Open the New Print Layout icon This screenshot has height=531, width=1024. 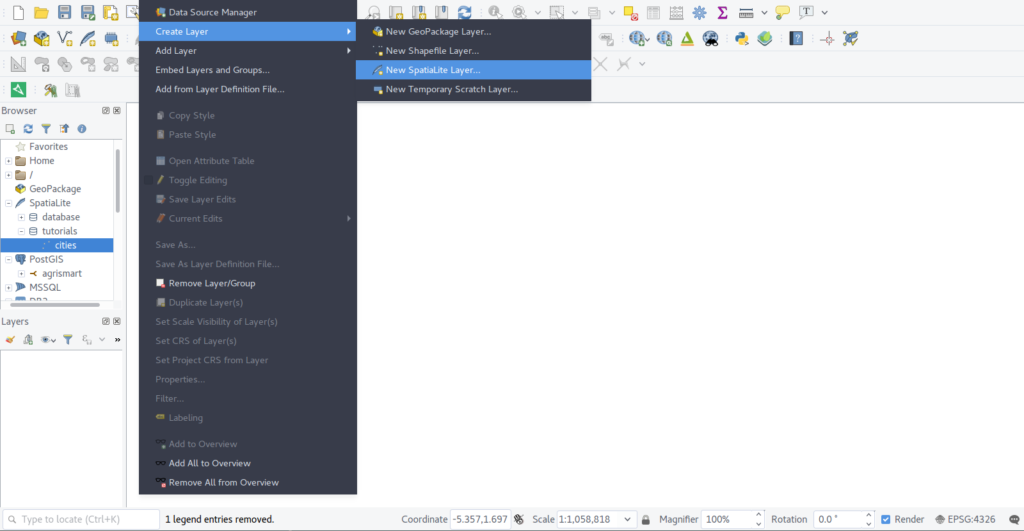[x=110, y=12]
